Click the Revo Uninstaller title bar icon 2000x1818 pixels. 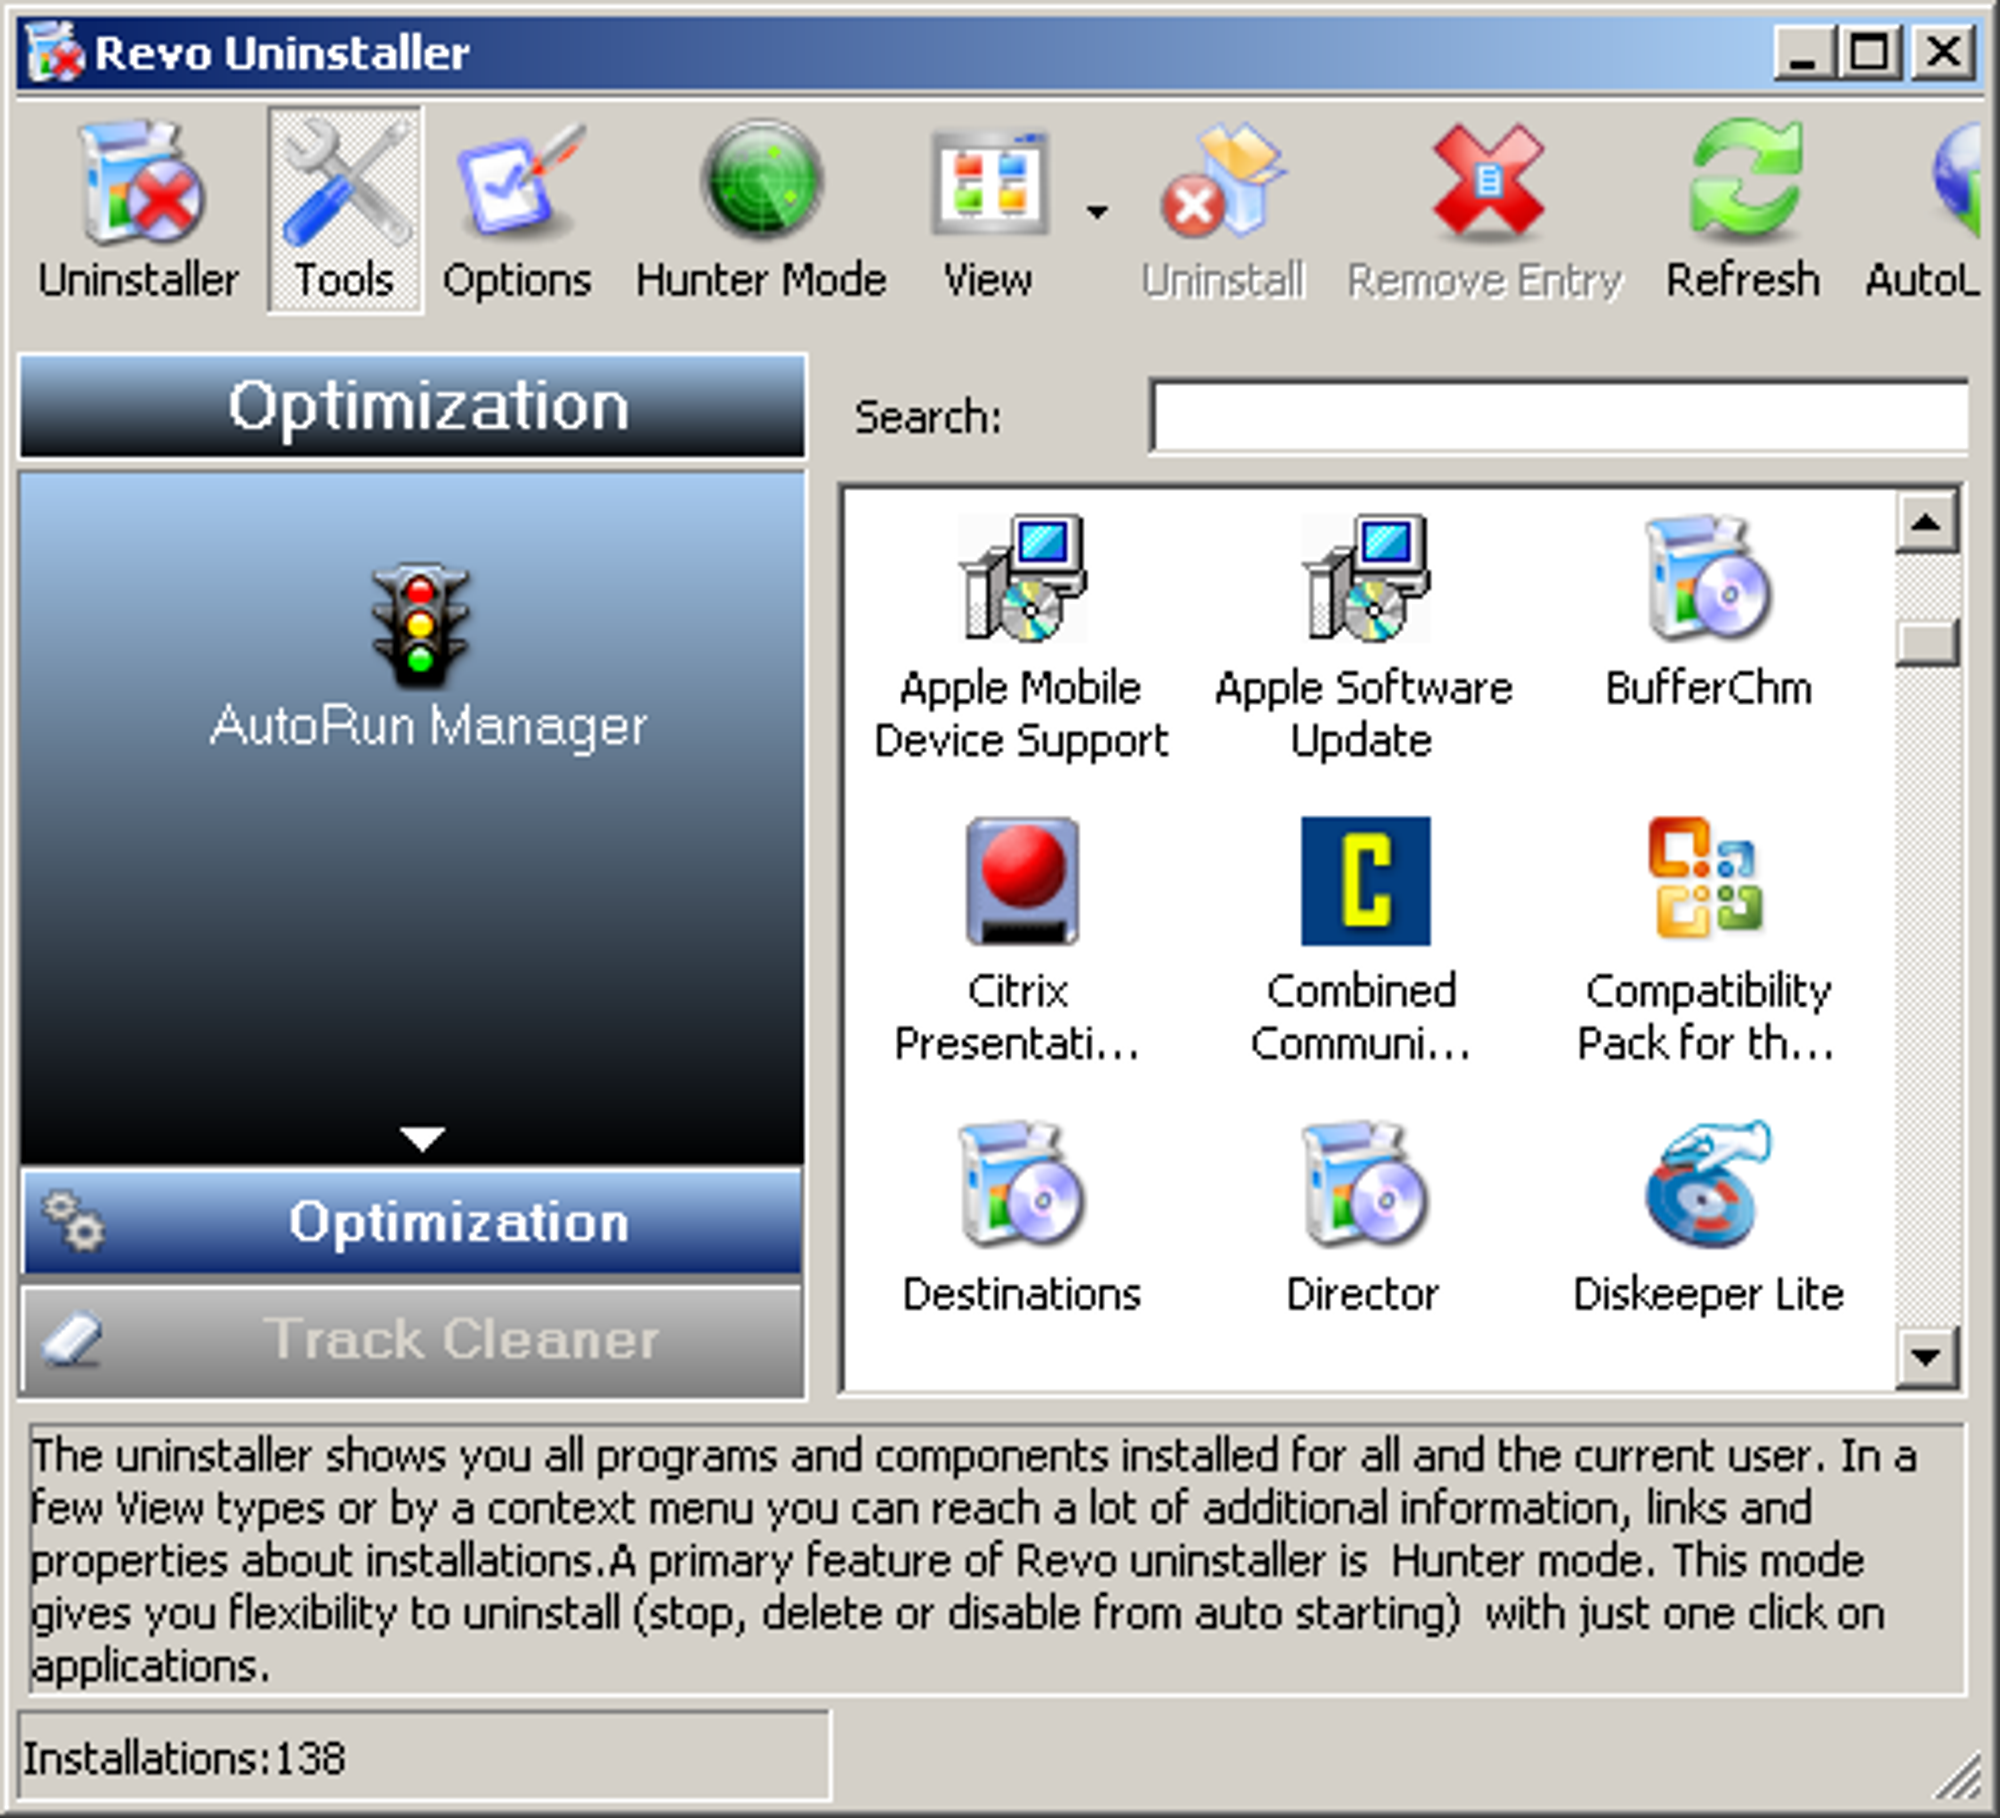(x=54, y=52)
